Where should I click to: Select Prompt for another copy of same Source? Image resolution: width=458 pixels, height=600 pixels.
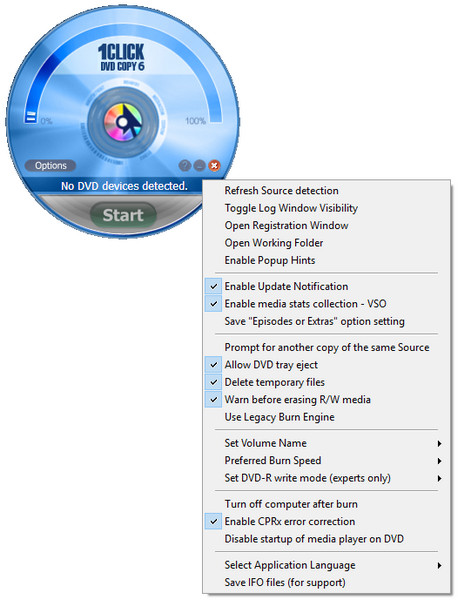point(327,347)
